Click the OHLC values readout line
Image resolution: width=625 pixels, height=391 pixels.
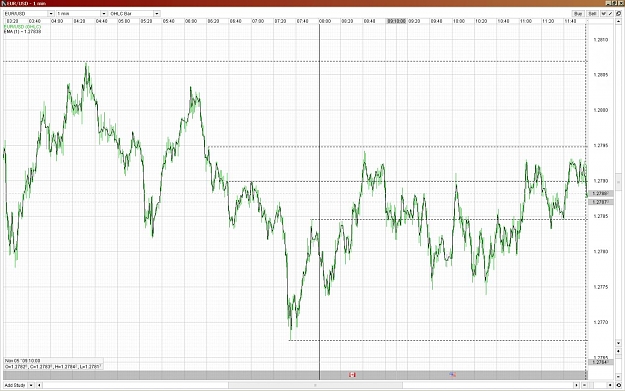pyautogui.click(x=53, y=366)
